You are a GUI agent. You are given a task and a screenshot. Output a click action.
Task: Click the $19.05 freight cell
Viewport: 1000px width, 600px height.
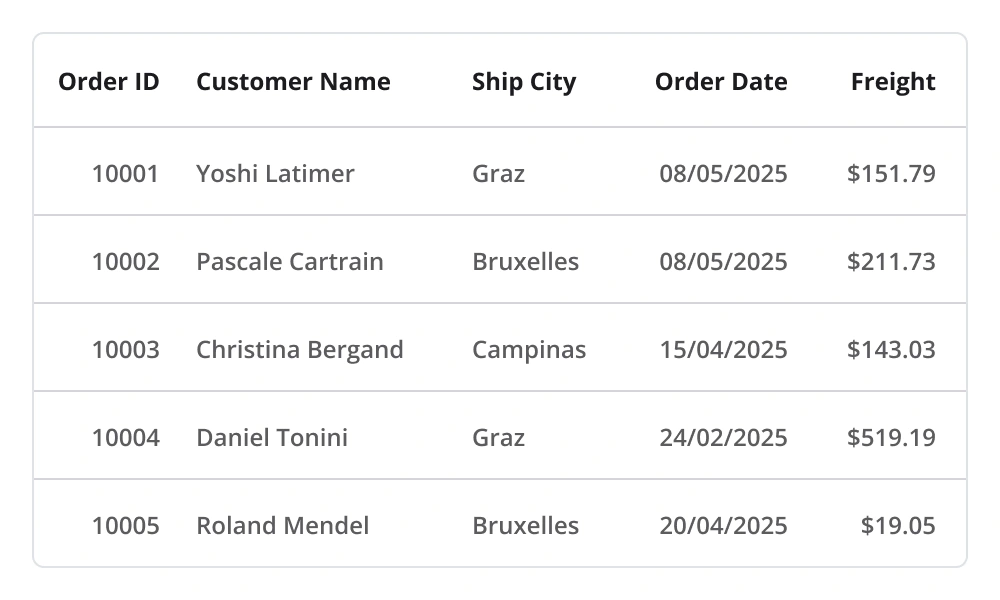pos(898,526)
